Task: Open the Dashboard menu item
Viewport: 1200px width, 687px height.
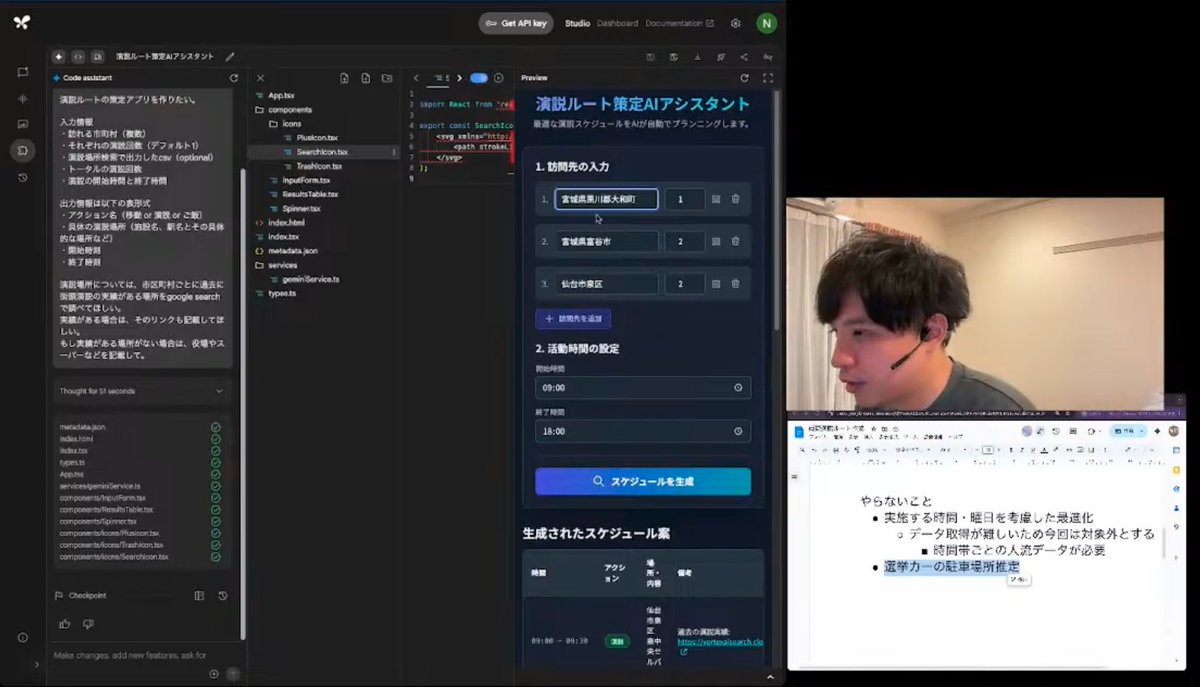Action: (x=617, y=23)
